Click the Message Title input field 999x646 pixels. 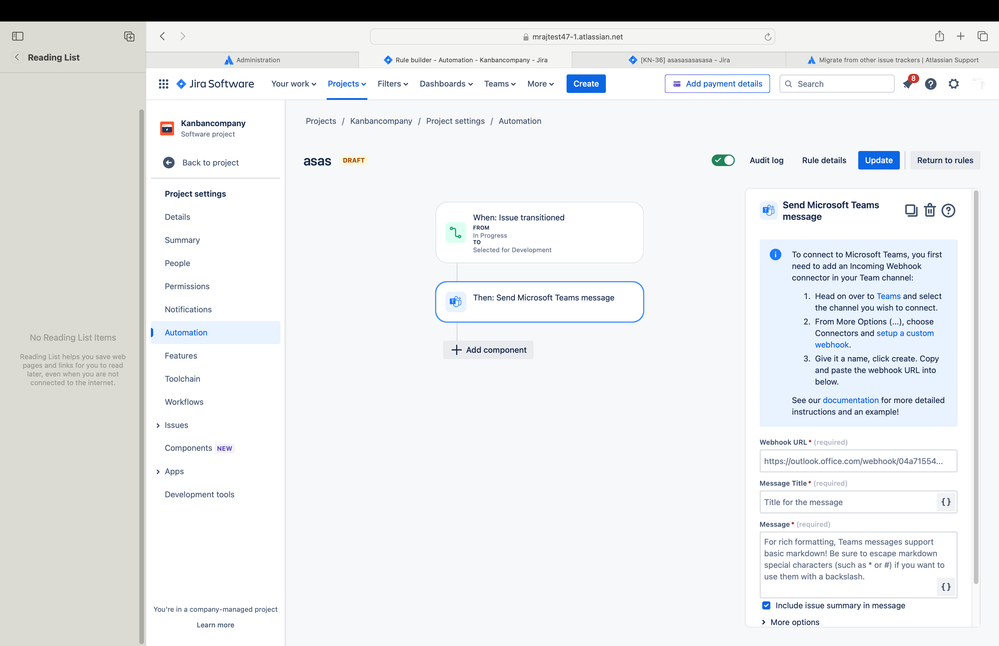(858, 502)
